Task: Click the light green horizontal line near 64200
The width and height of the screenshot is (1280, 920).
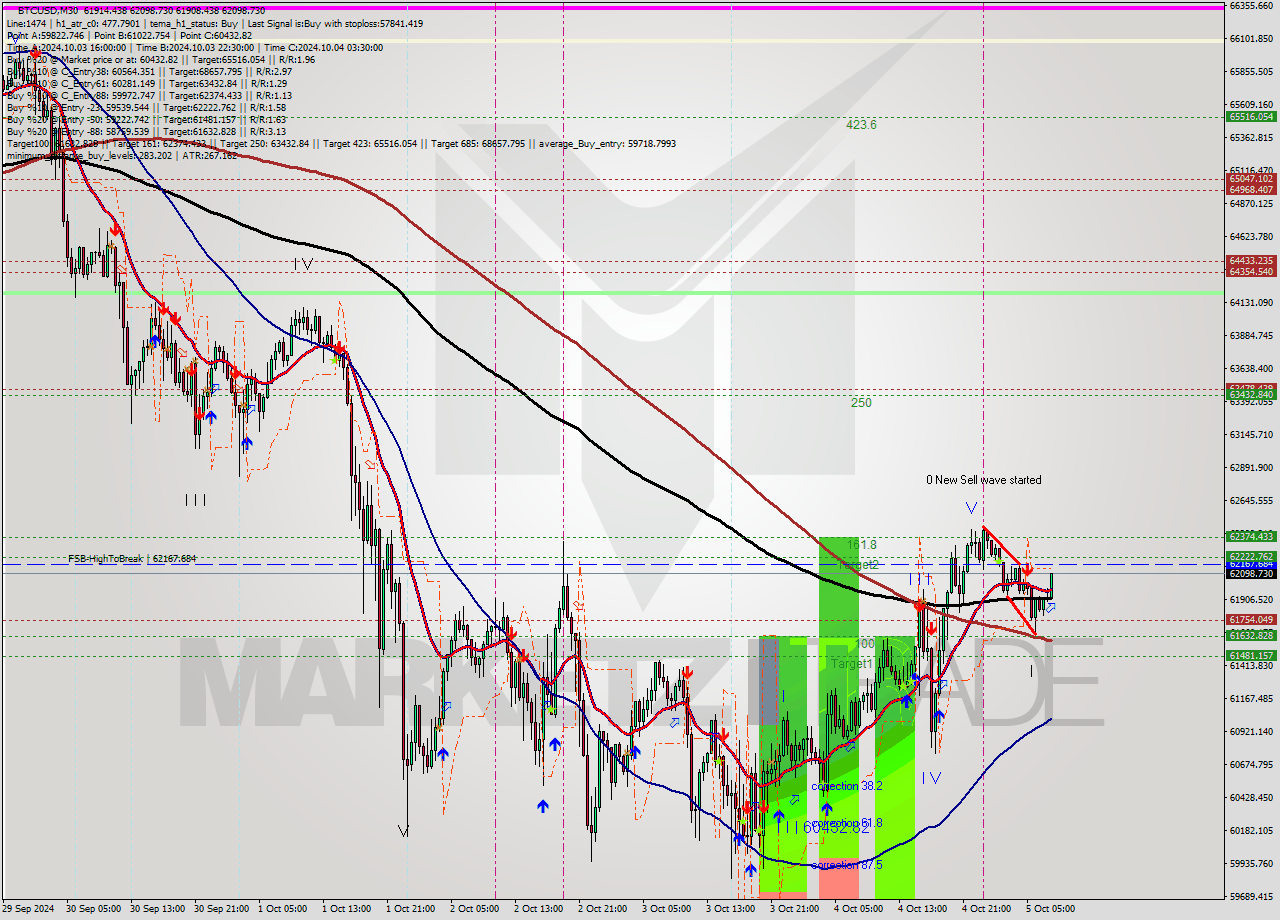Action: pos(612,293)
